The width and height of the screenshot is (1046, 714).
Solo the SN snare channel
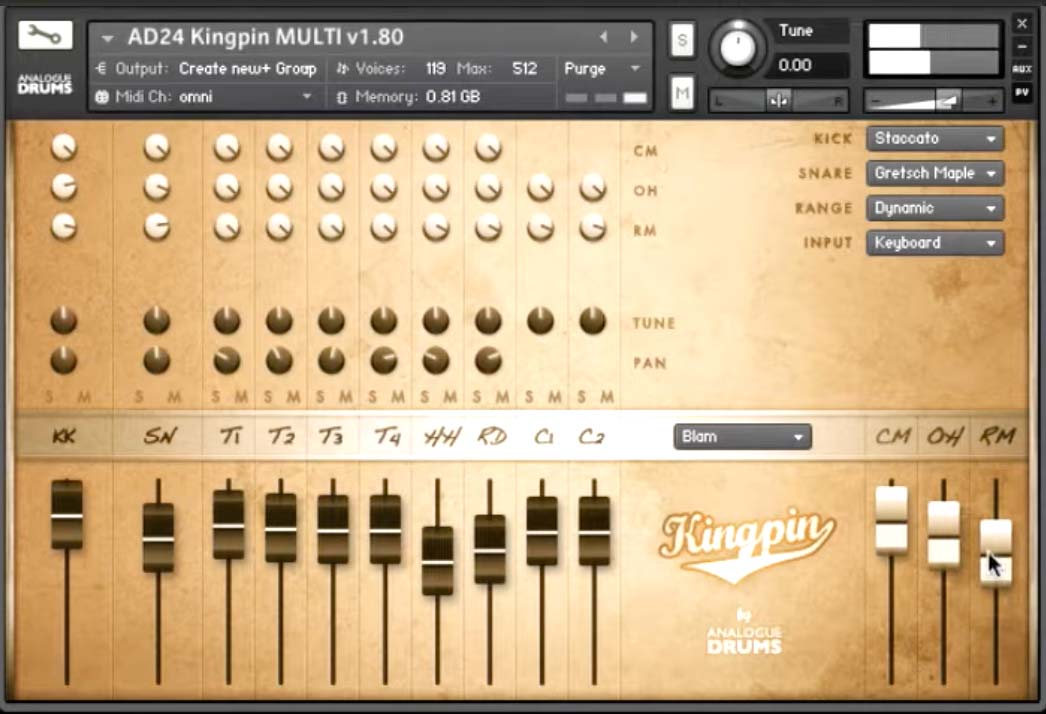pos(139,397)
